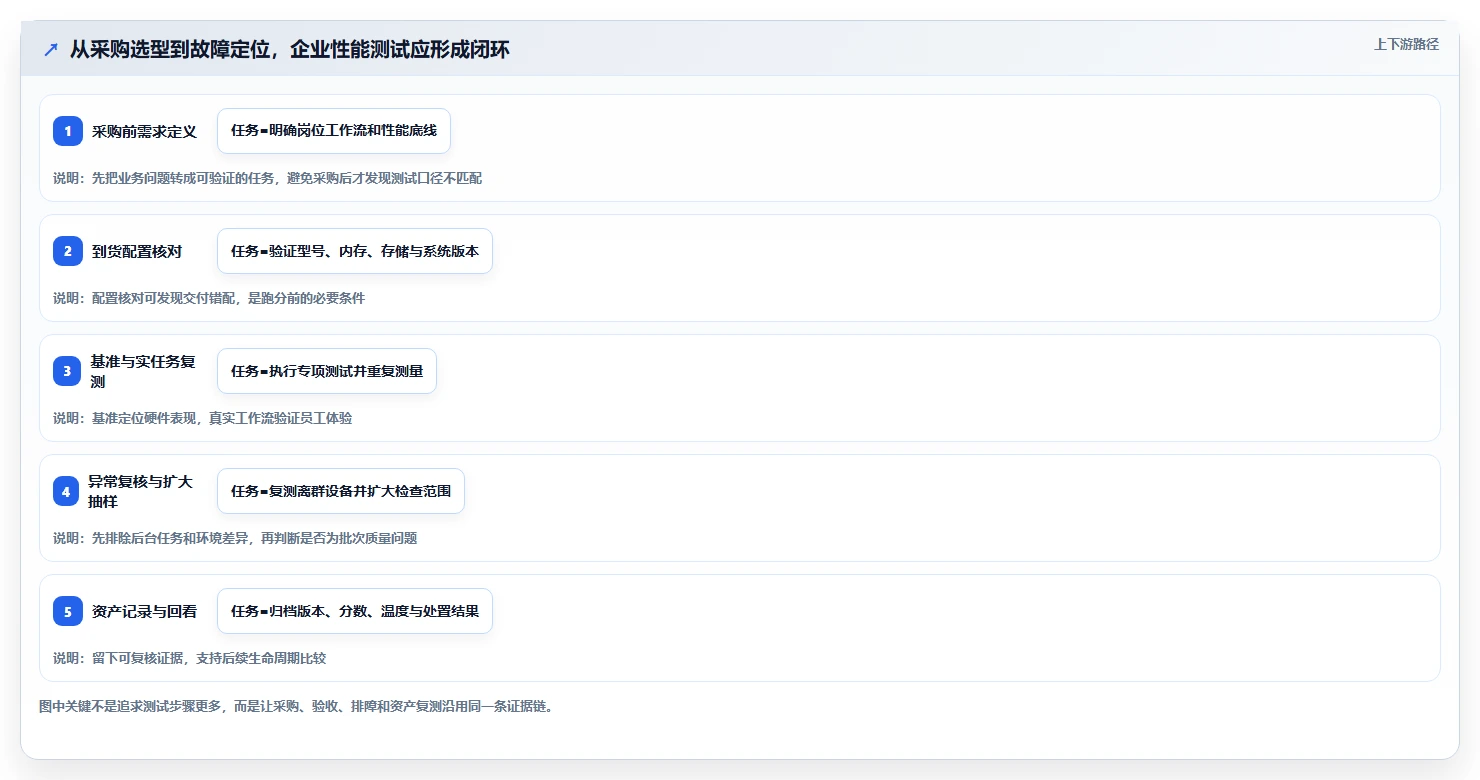Select step number 4 badge

(68, 491)
